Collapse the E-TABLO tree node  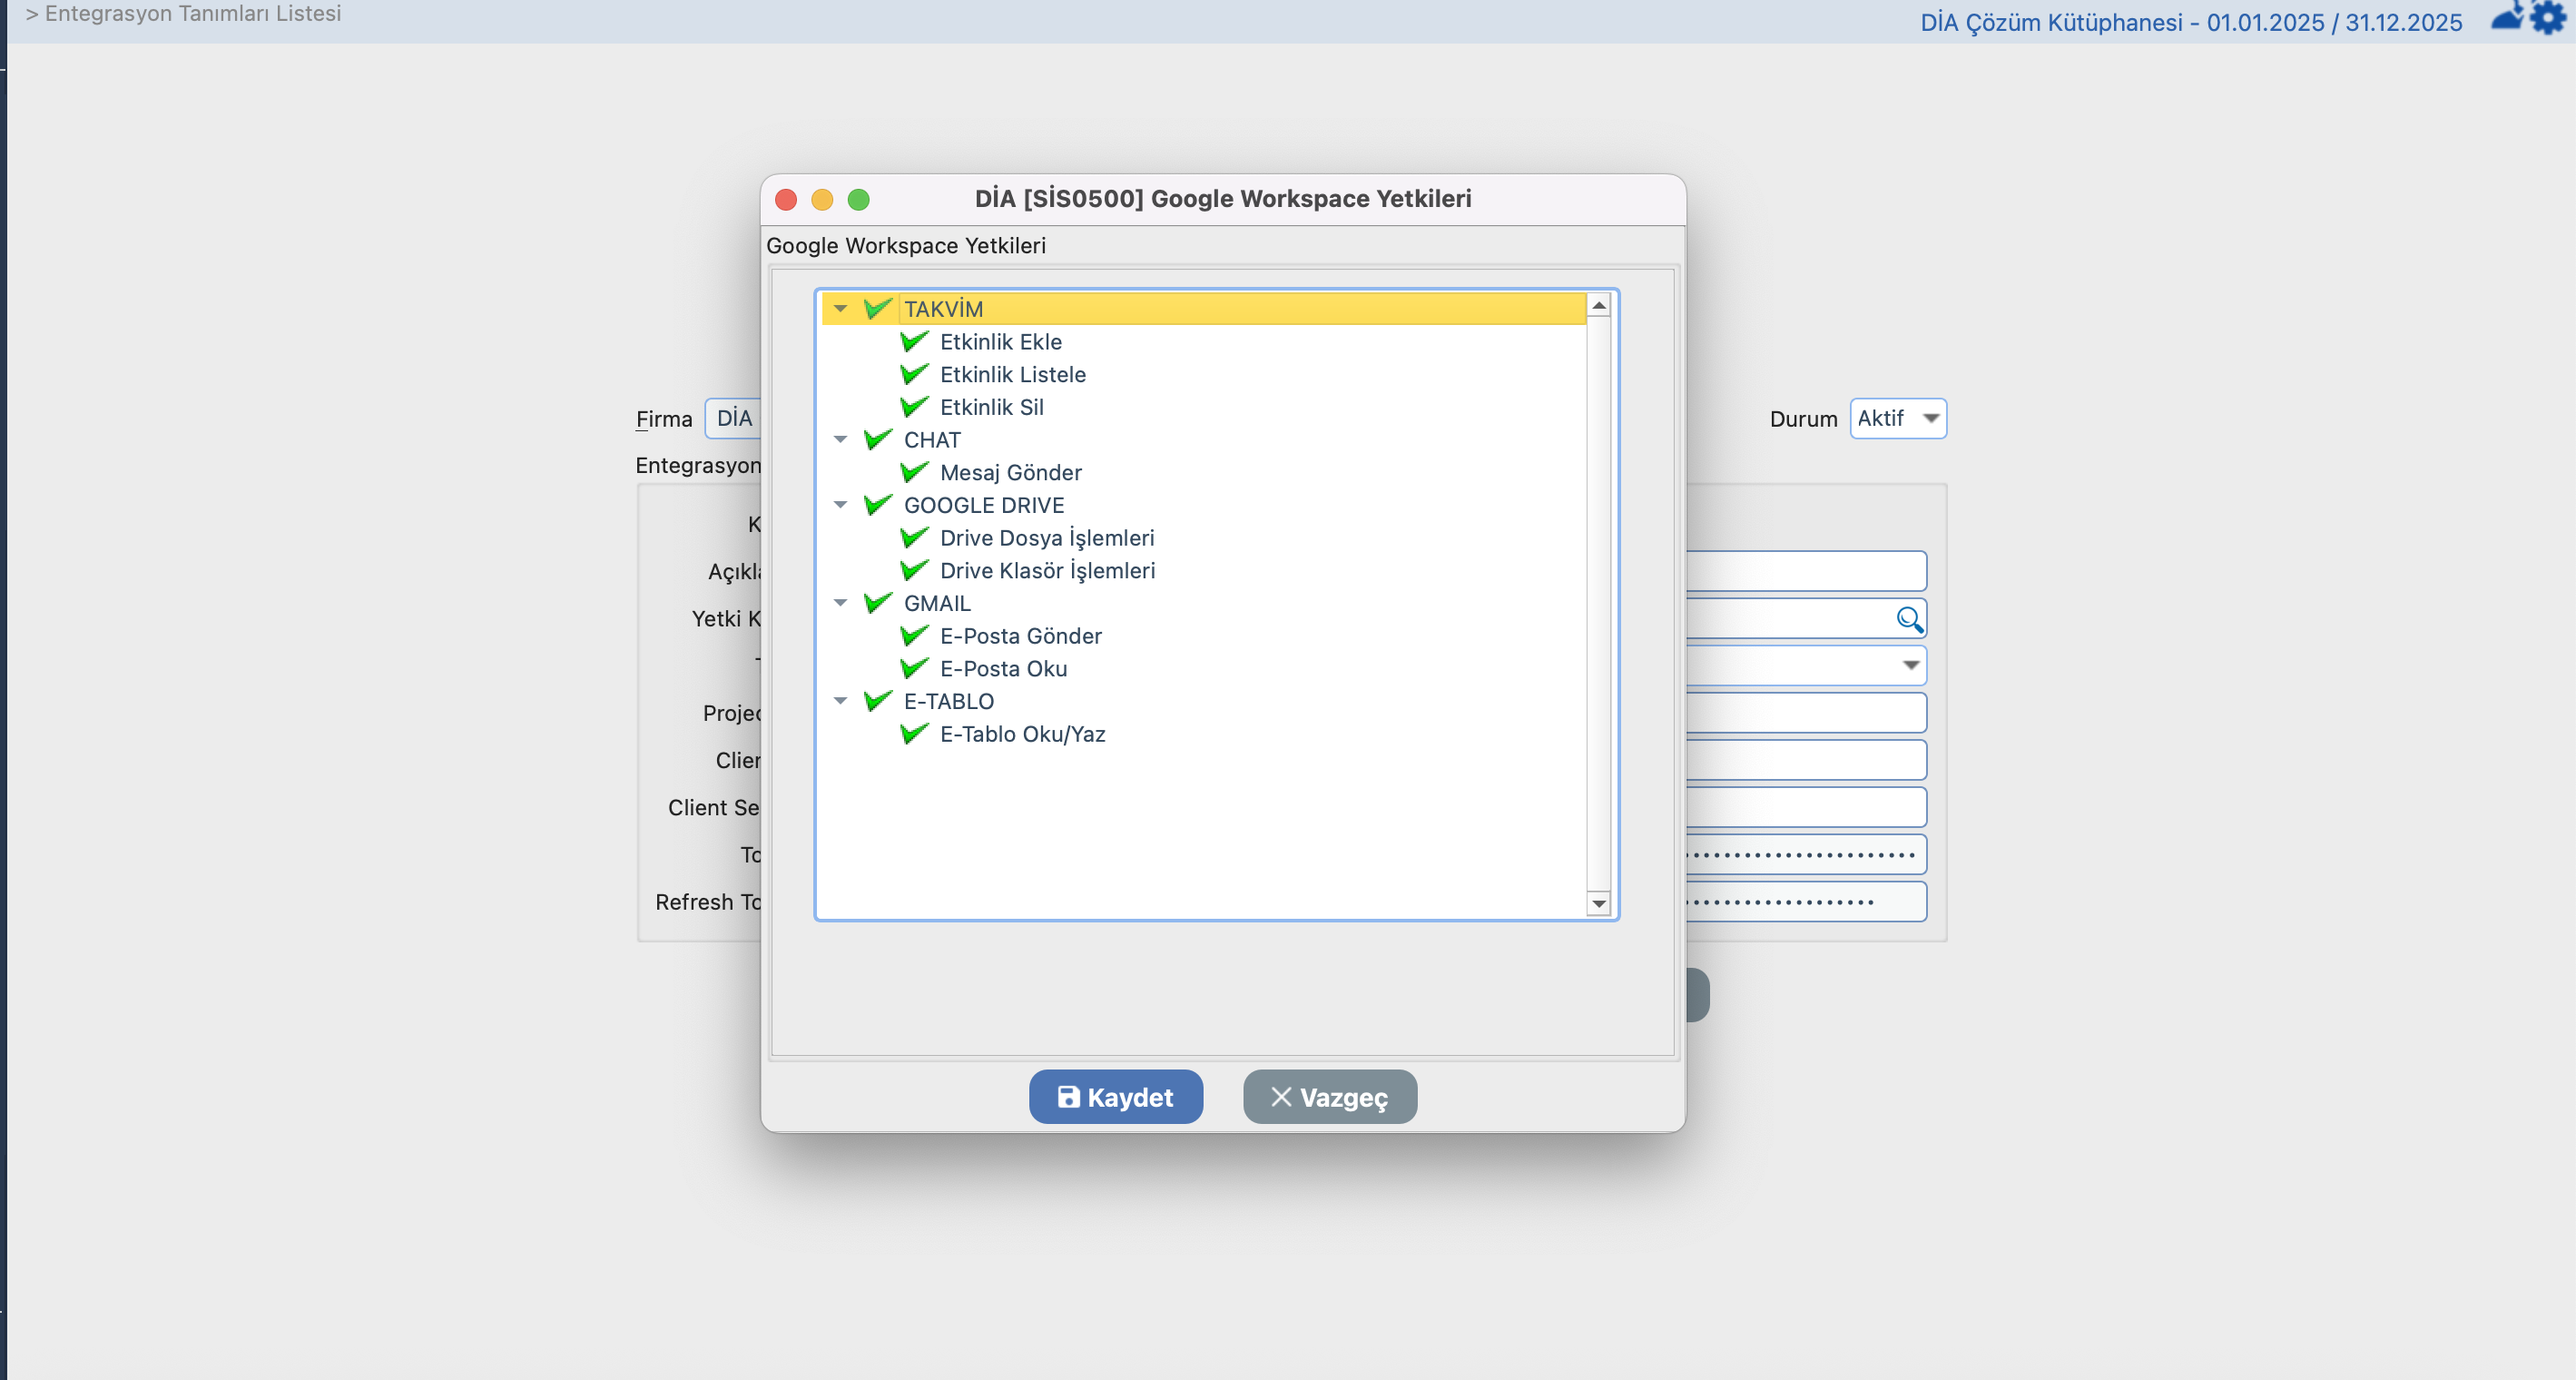(x=840, y=701)
